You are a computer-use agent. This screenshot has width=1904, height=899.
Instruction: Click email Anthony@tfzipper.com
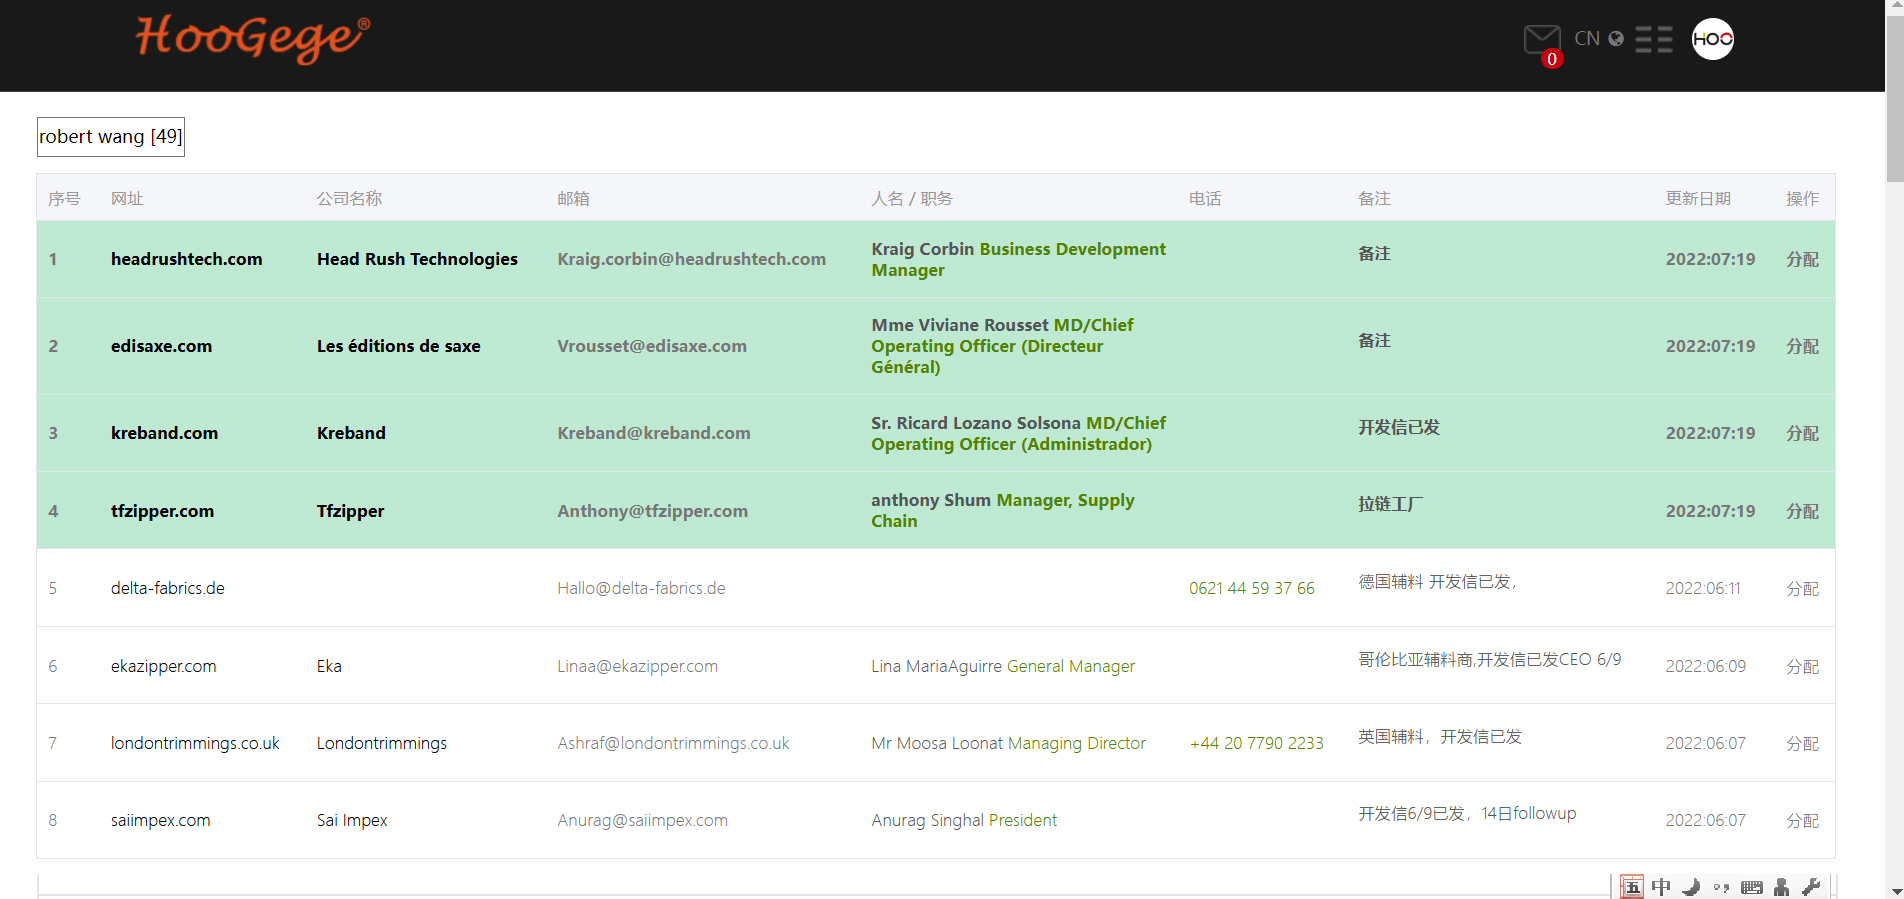[652, 511]
